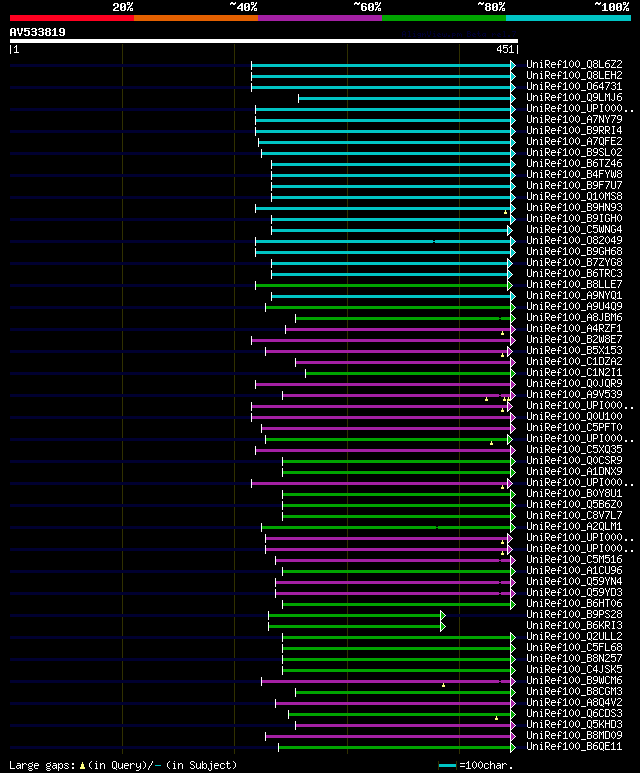Click the UniRef100_B9F7U7 label

(x=574, y=185)
